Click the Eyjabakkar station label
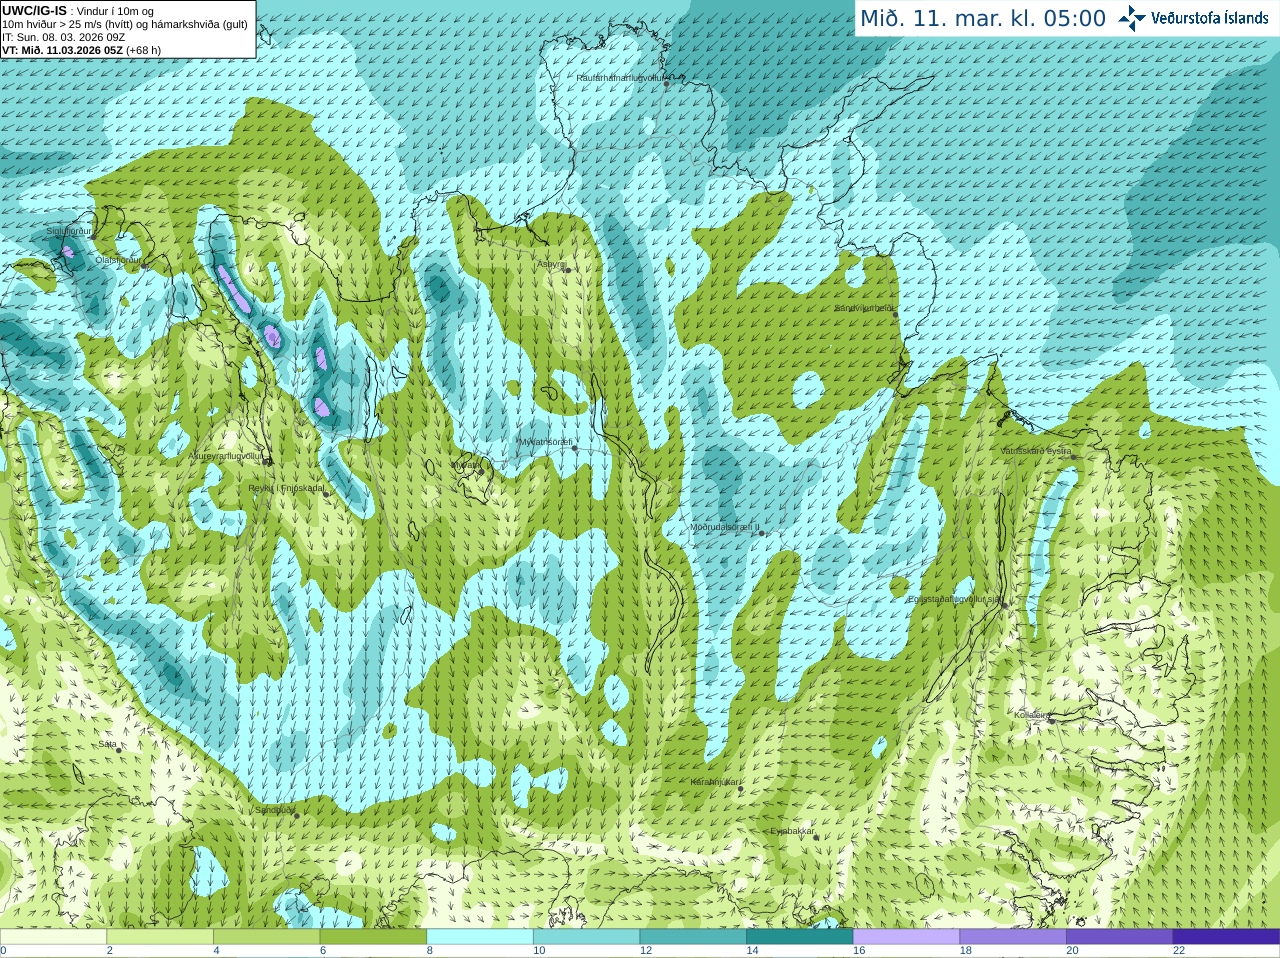 (793, 831)
